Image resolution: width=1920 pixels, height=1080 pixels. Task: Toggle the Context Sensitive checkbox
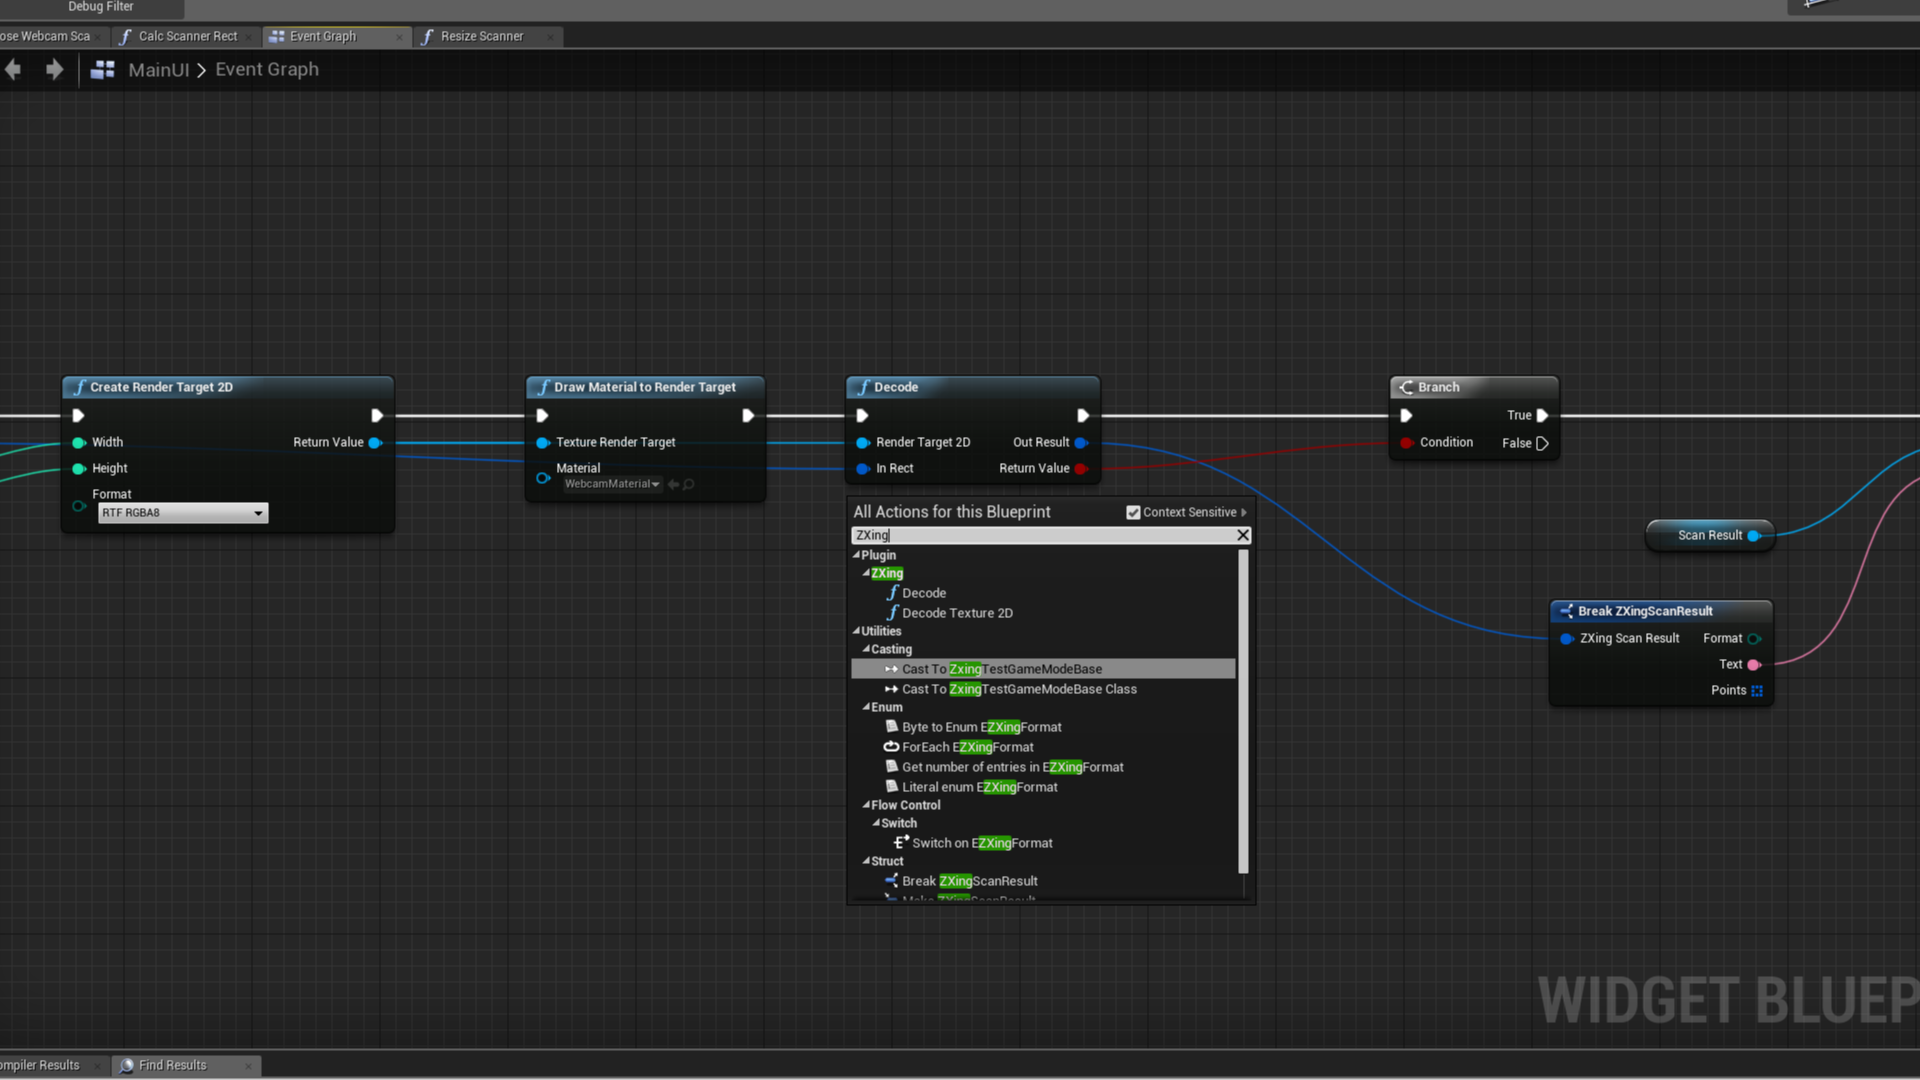click(1133, 512)
